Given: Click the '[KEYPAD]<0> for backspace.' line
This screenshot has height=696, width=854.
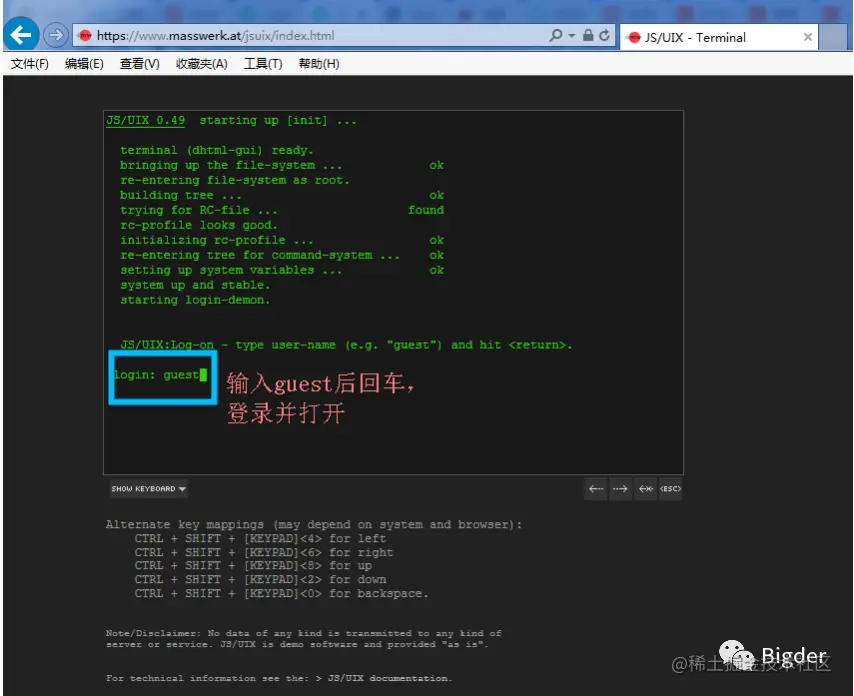Looking at the screenshot, I should (x=336, y=593).
